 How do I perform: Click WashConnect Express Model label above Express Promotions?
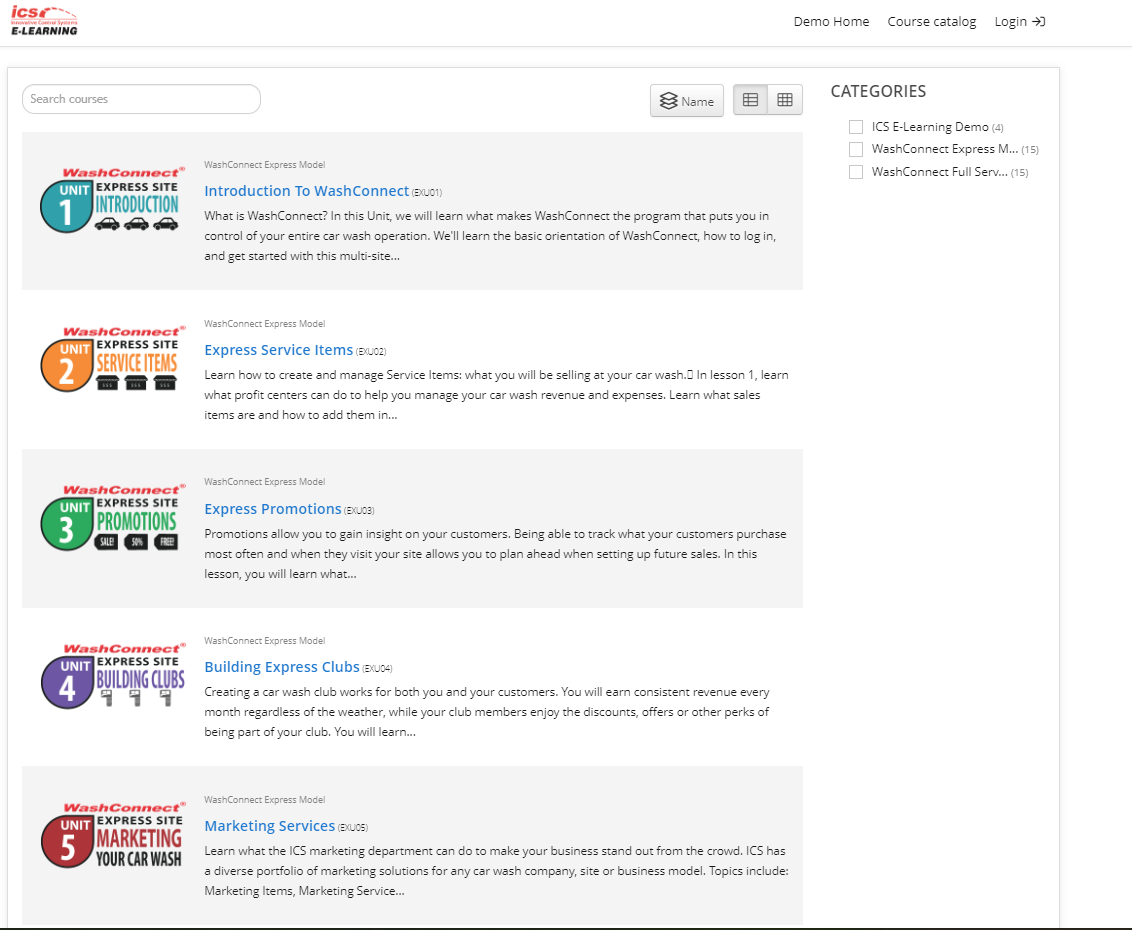tap(264, 482)
